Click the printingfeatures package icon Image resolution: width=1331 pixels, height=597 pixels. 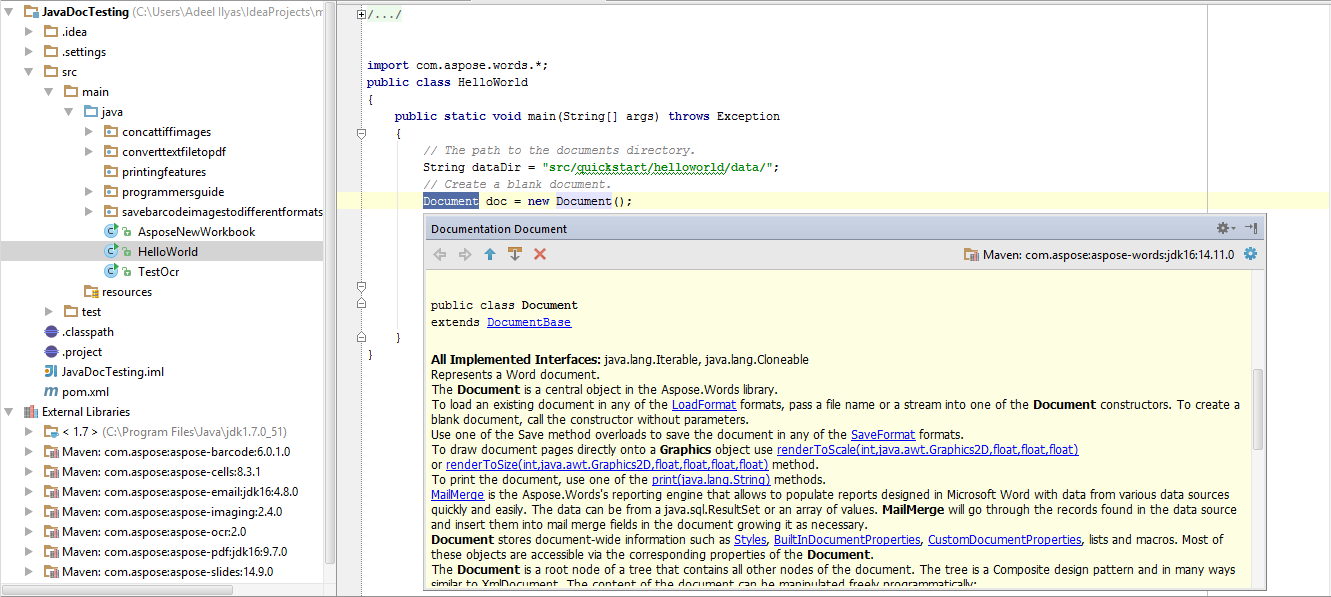point(111,172)
